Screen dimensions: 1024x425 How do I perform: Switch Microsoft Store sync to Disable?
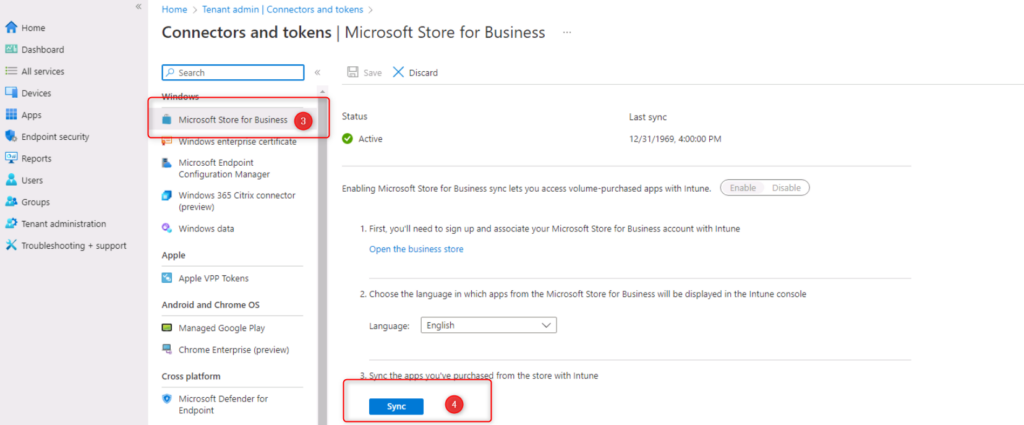click(x=786, y=188)
